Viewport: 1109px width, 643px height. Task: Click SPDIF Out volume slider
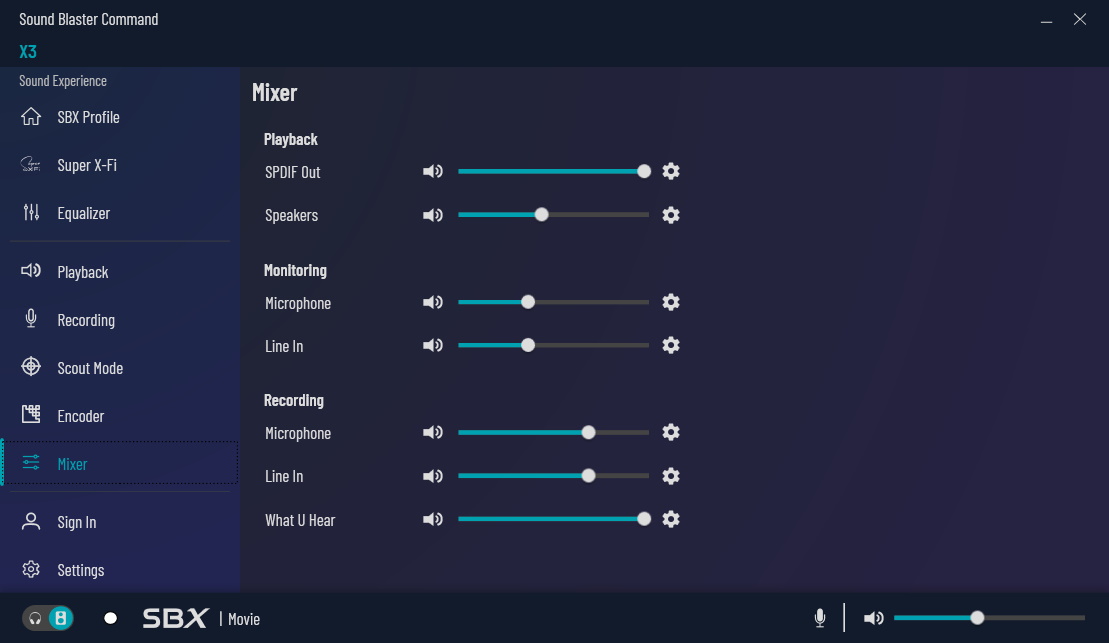(x=554, y=171)
